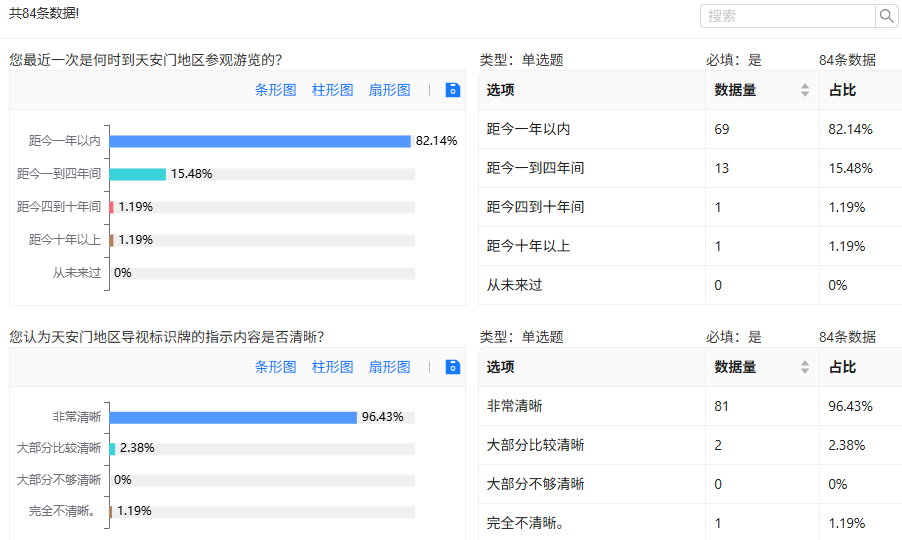Click the blue 96.43% bar
Screen dimensions: 902x540
[x=233, y=418]
